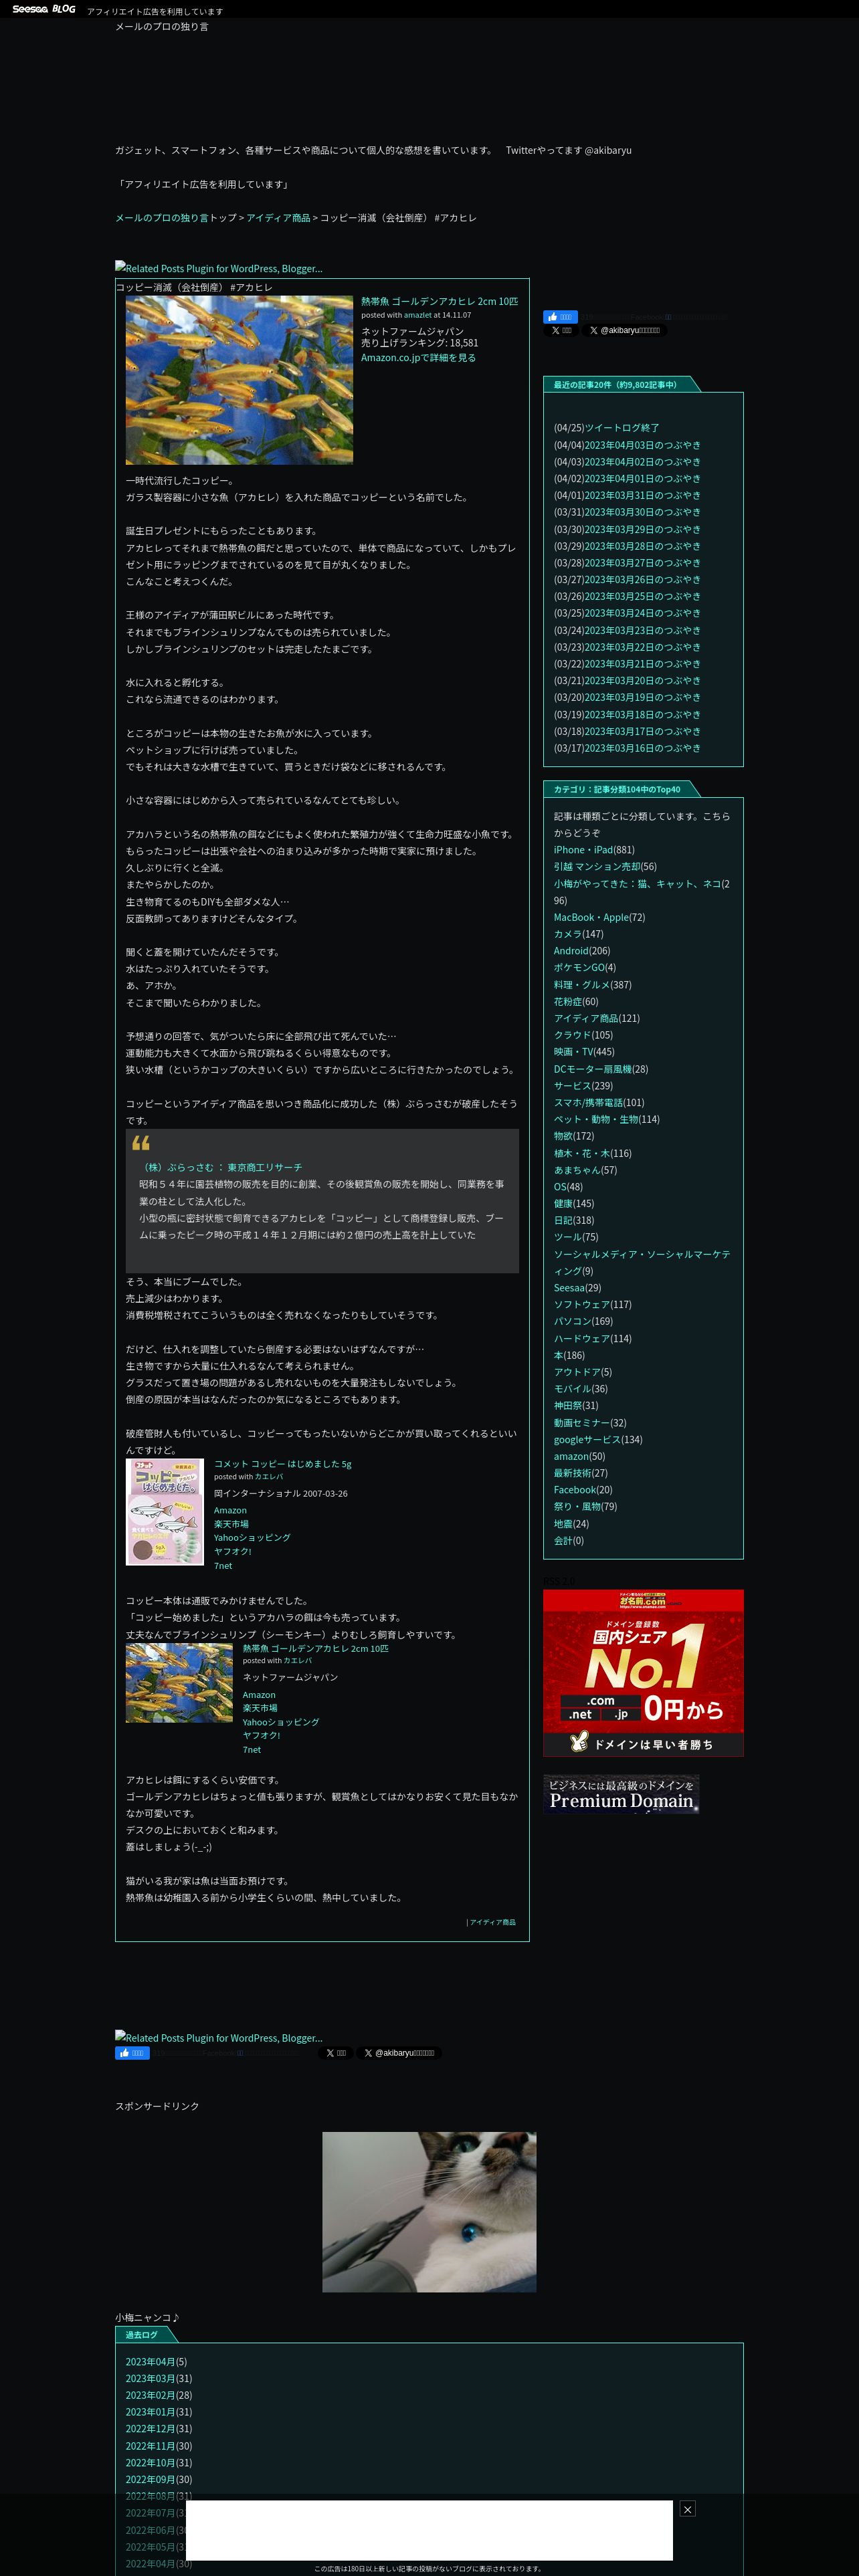Image resolution: width=859 pixels, height=2576 pixels.
Task: Open the アイデア商品 category link in the article footer
Action: [493, 1922]
